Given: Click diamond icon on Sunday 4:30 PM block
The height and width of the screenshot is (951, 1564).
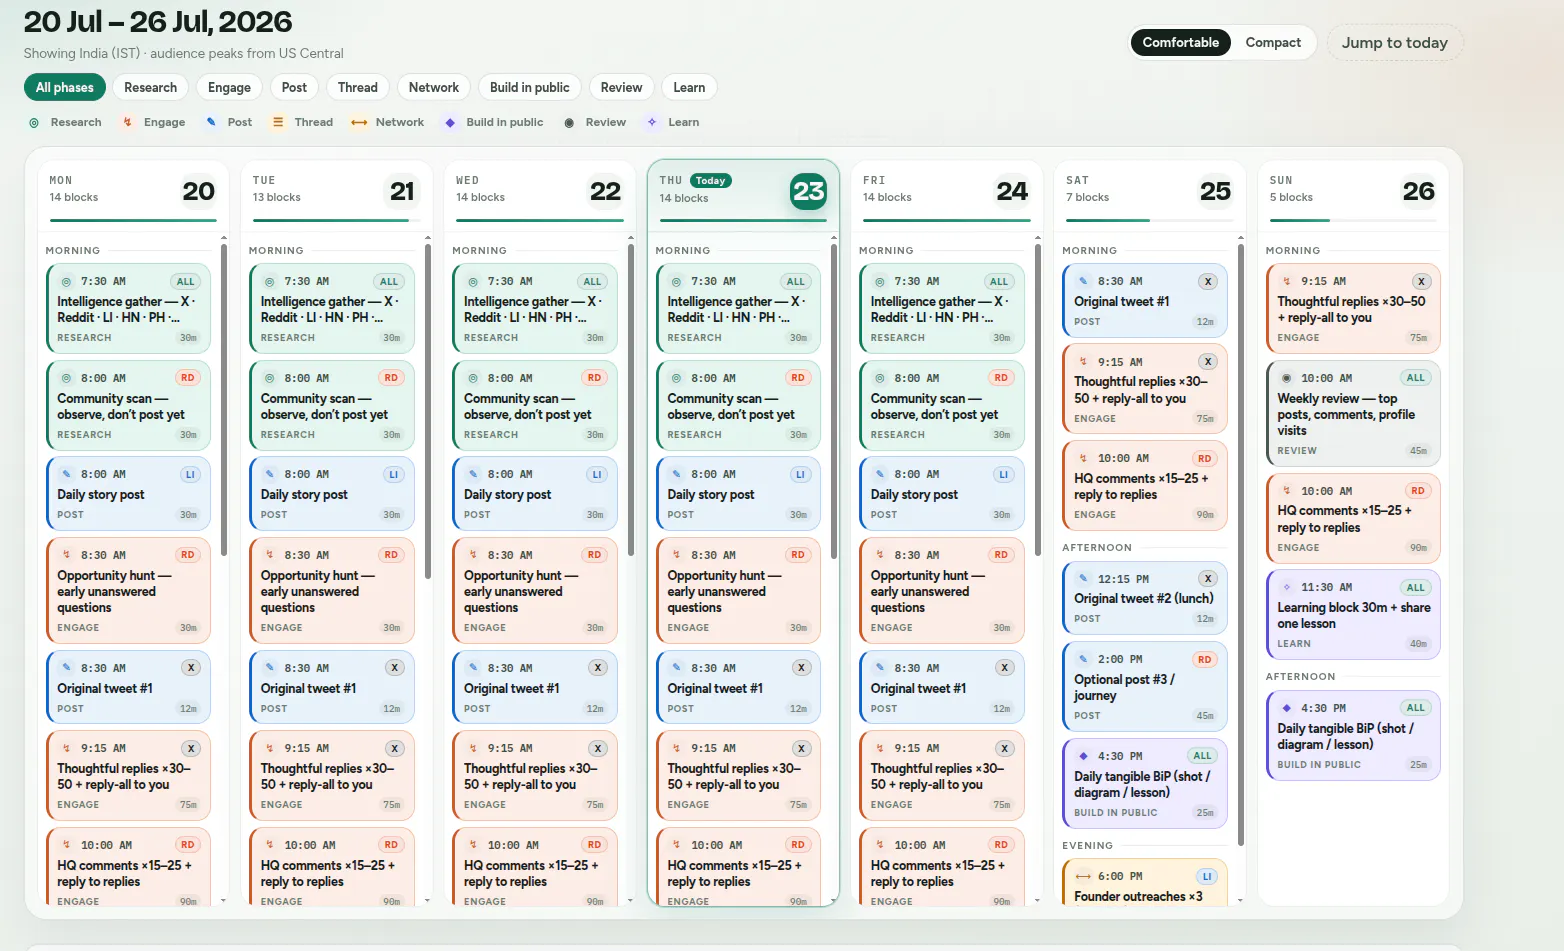Looking at the screenshot, I should (1286, 708).
